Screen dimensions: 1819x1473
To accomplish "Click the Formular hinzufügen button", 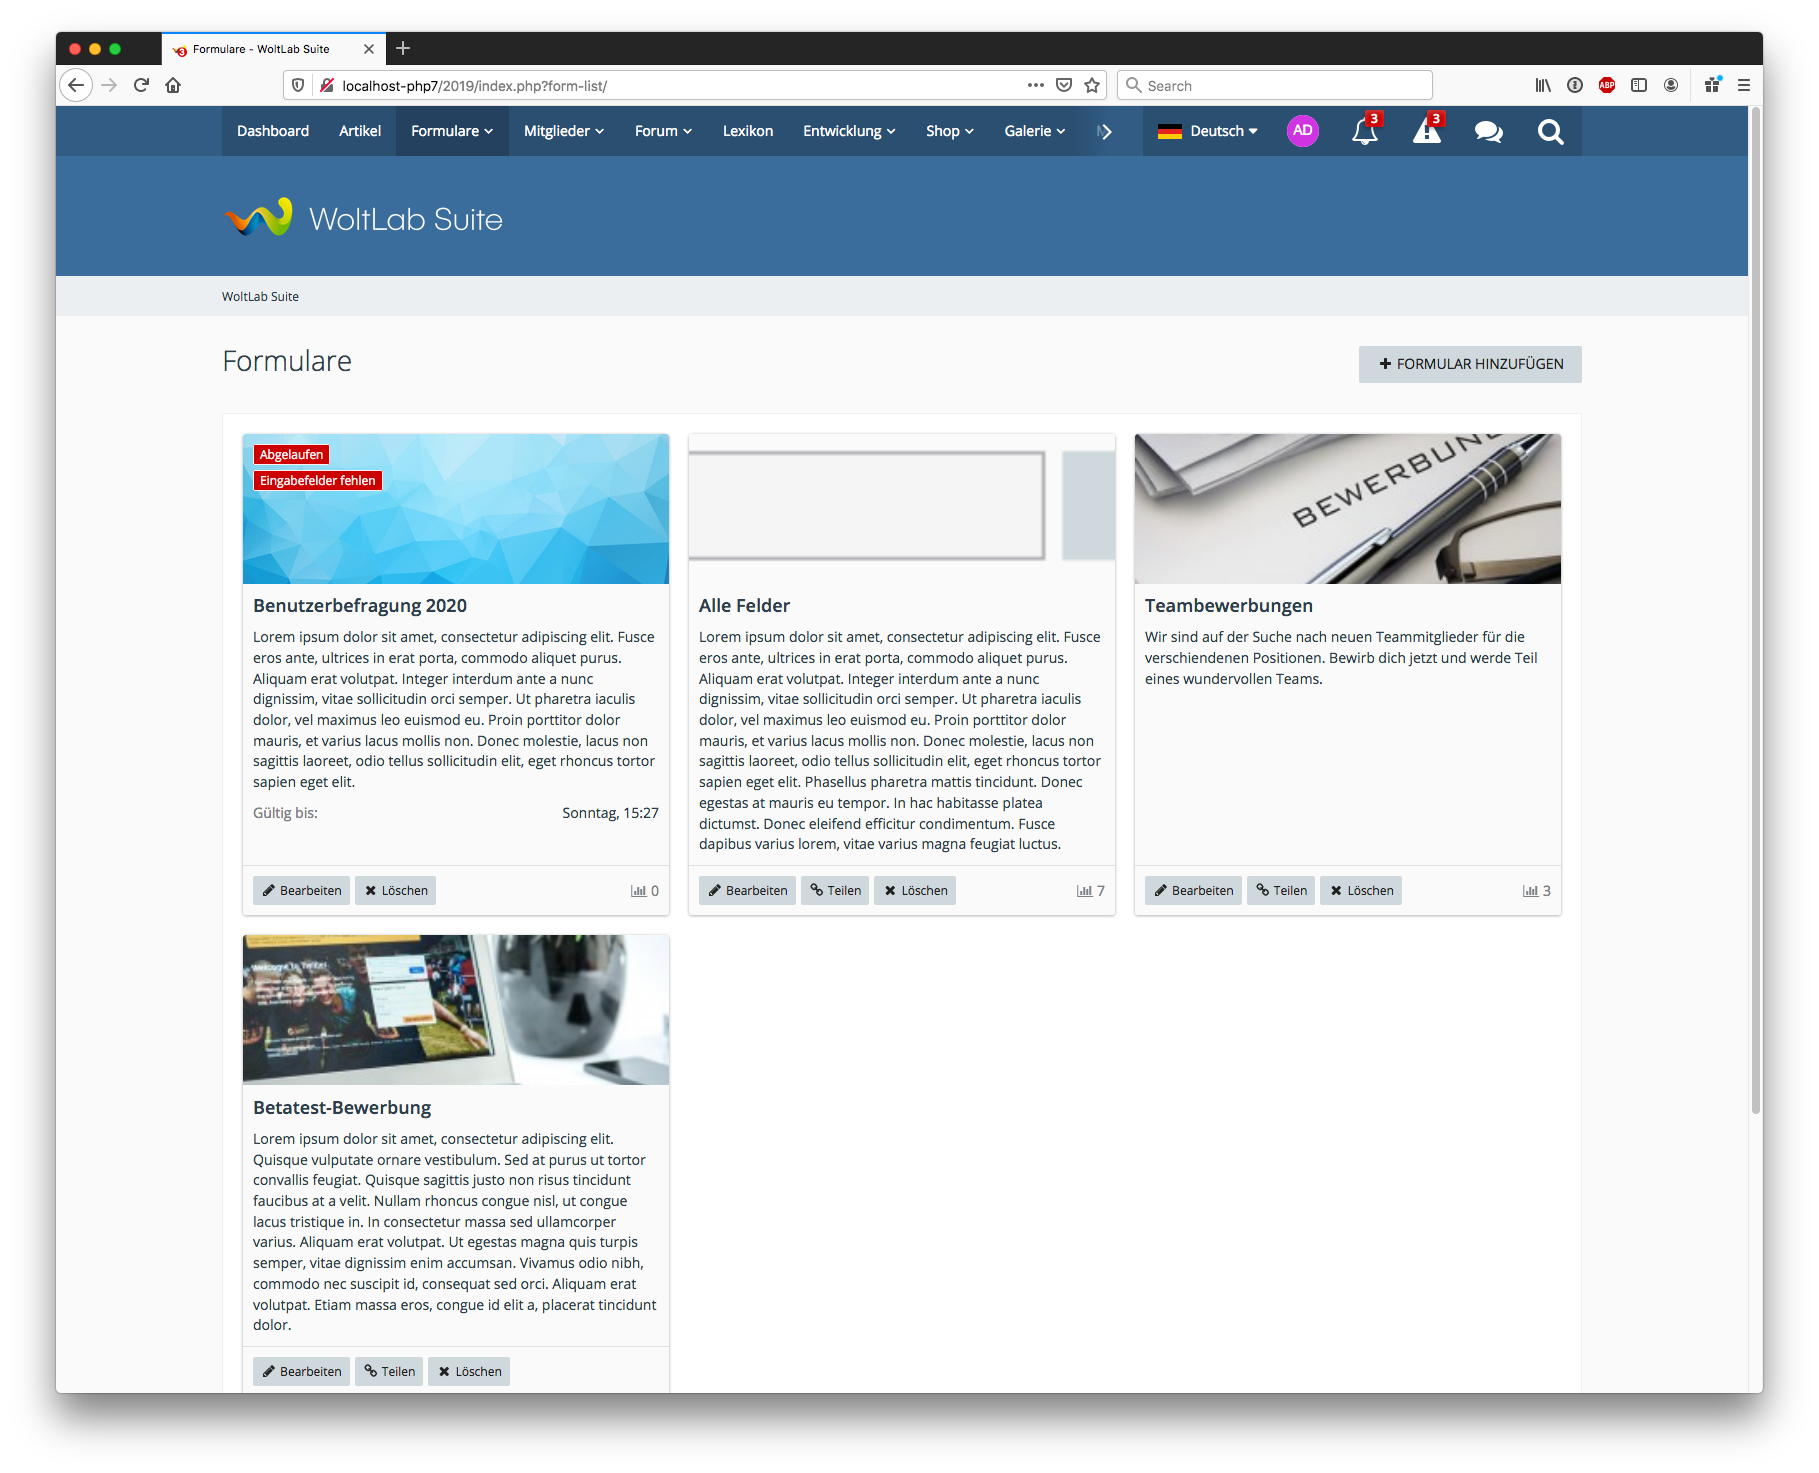I will point(1470,364).
